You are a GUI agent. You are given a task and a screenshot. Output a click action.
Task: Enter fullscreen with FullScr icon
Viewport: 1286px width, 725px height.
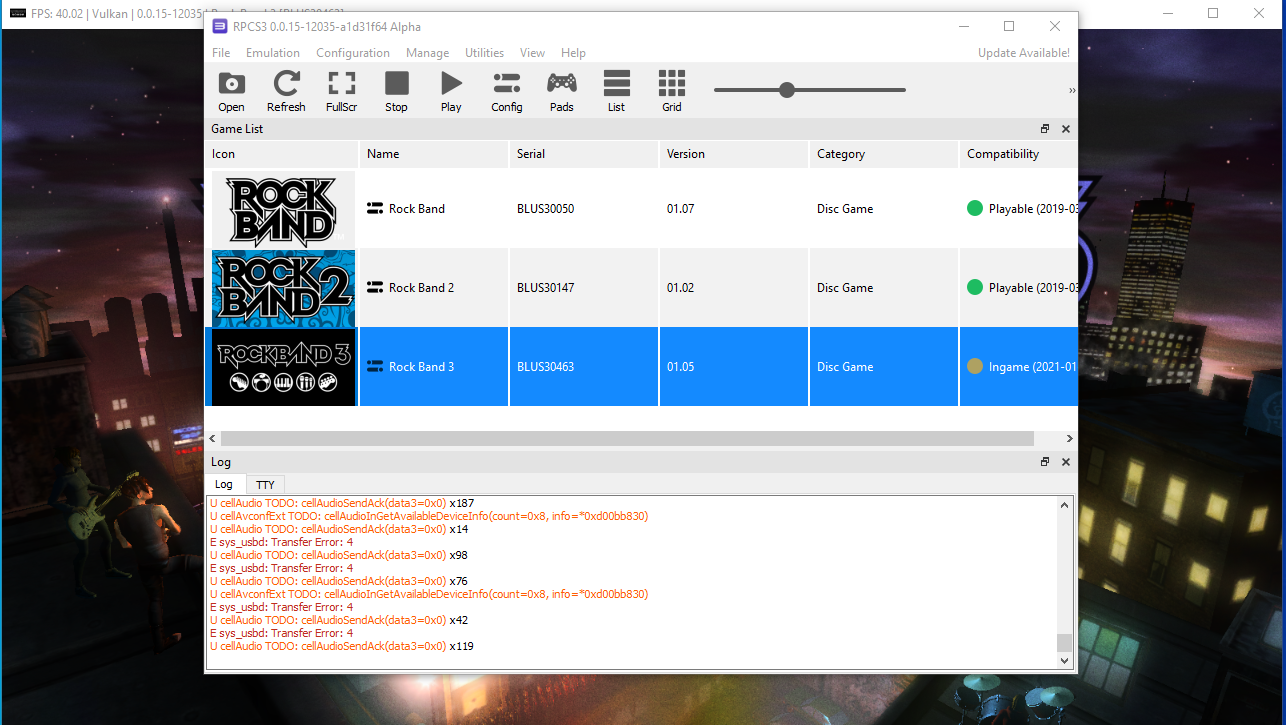[342, 91]
